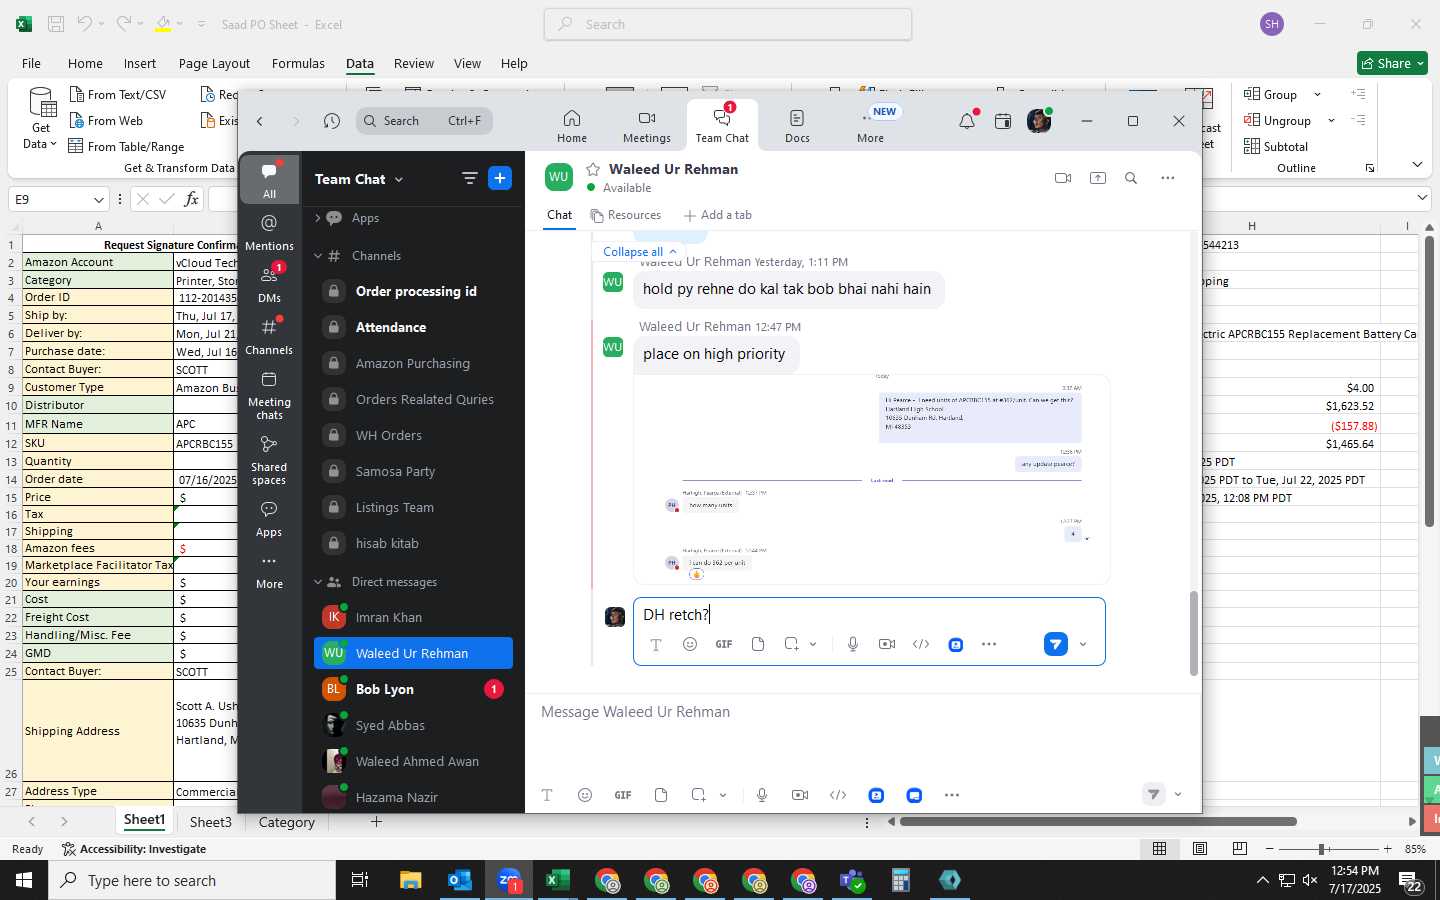Open the screenshot dropdown in the reply edit box
The image size is (1440, 900).
click(813, 645)
